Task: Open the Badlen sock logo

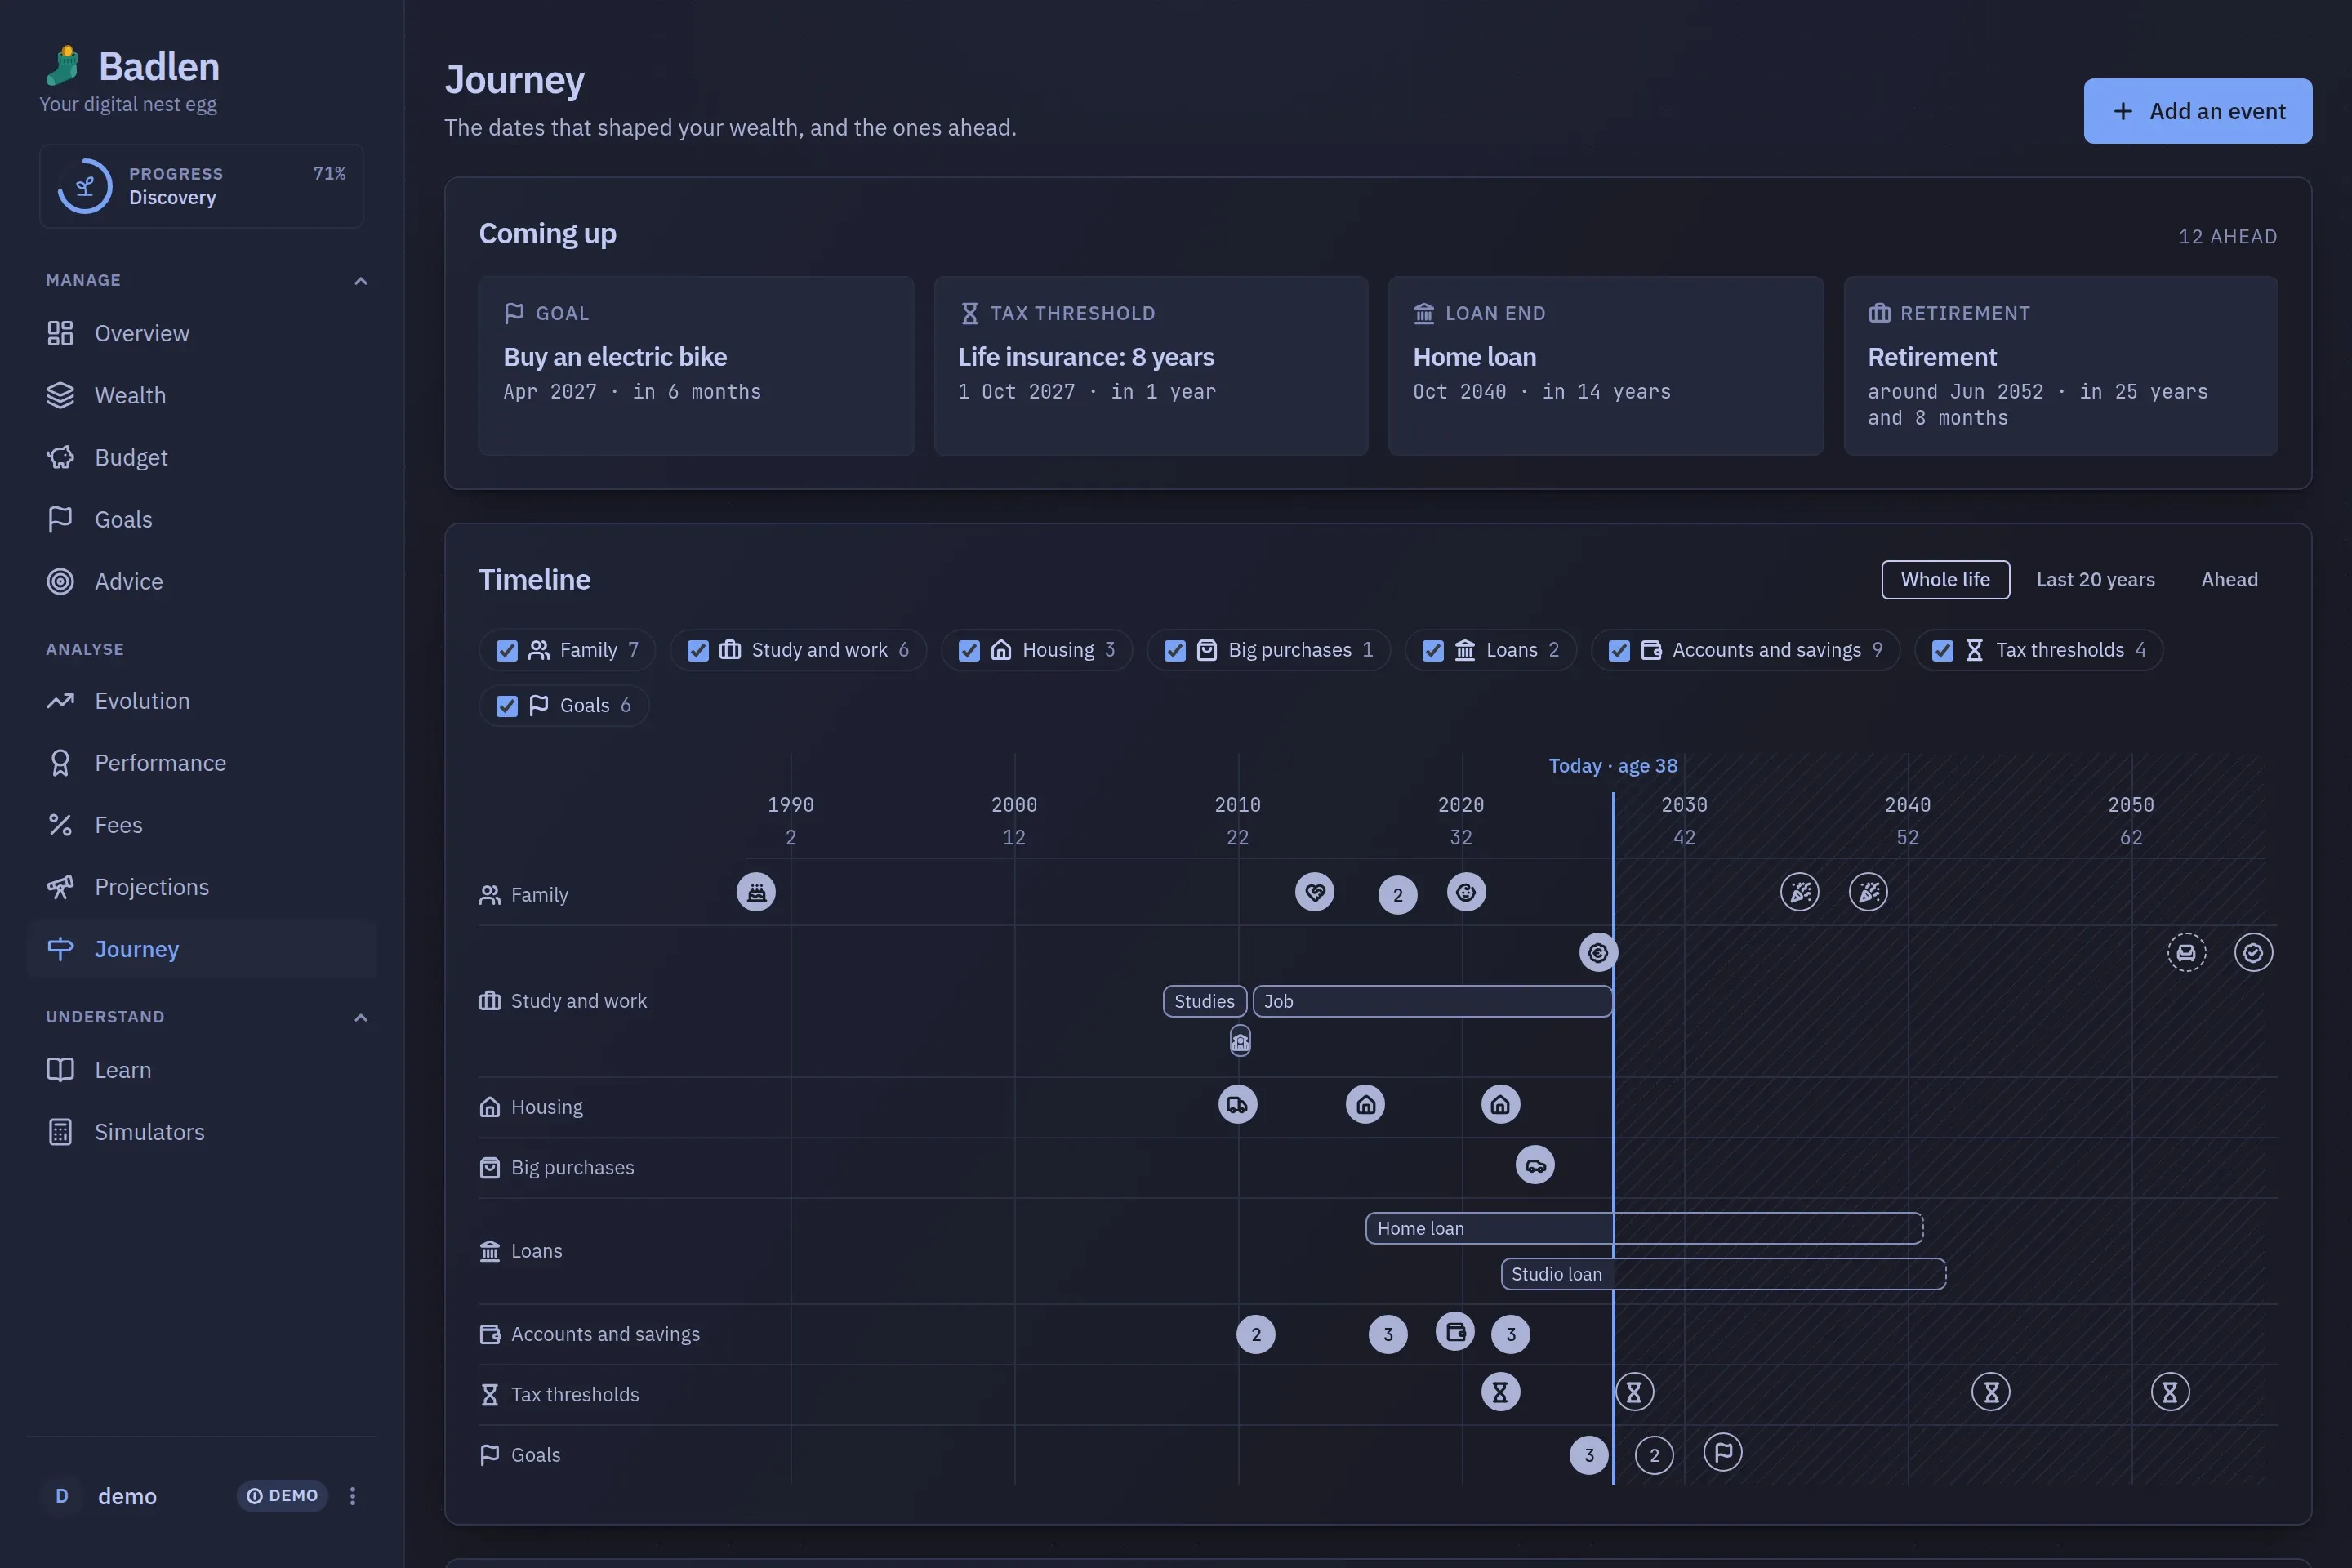Action: pyautogui.click(x=62, y=66)
